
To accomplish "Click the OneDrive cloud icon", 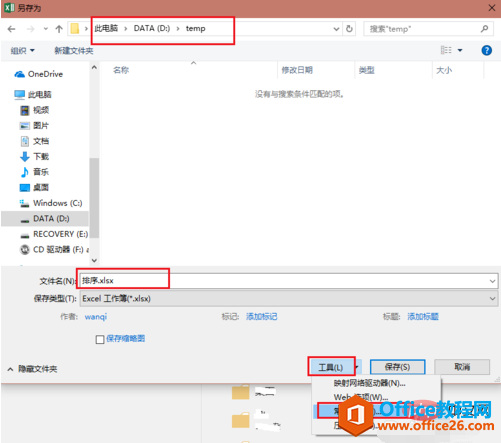I will click(19, 74).
